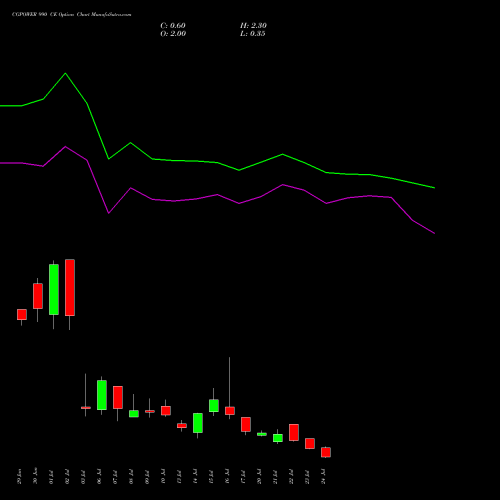
Task: Click the 29 Jun date label
Action: coord(19,476)
